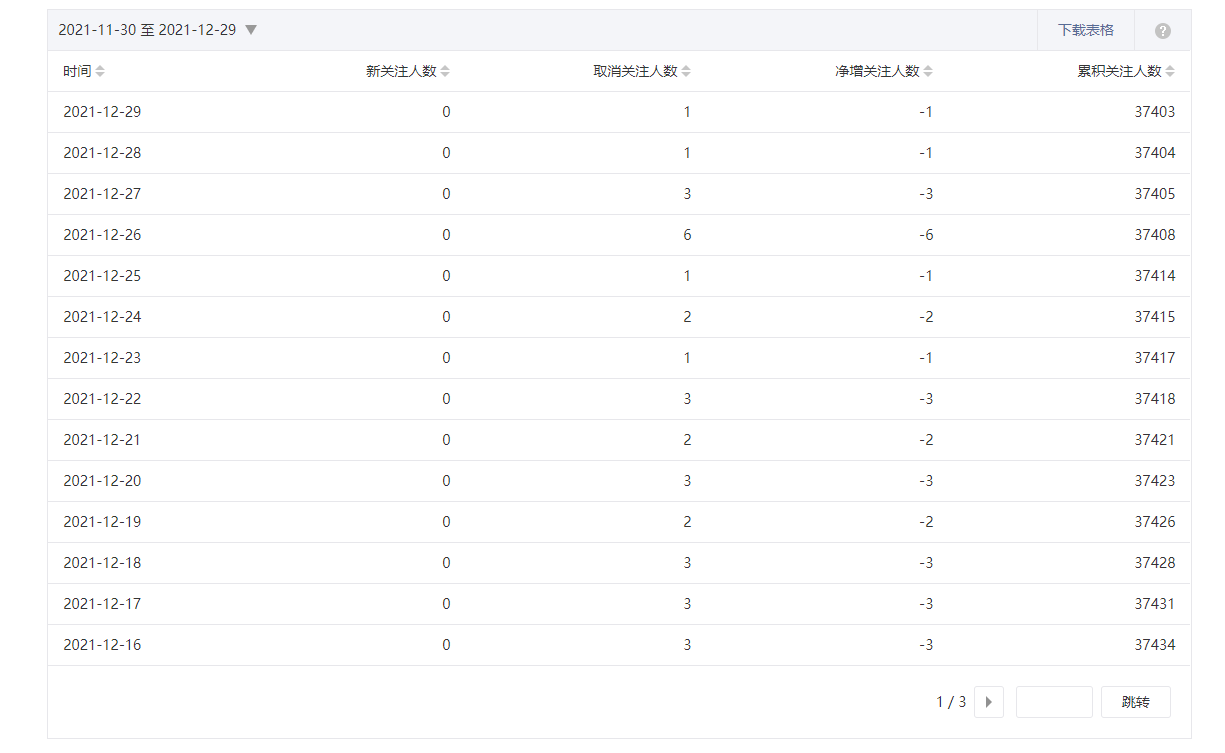Click 下载表格 to download table

pos(1085,30)
